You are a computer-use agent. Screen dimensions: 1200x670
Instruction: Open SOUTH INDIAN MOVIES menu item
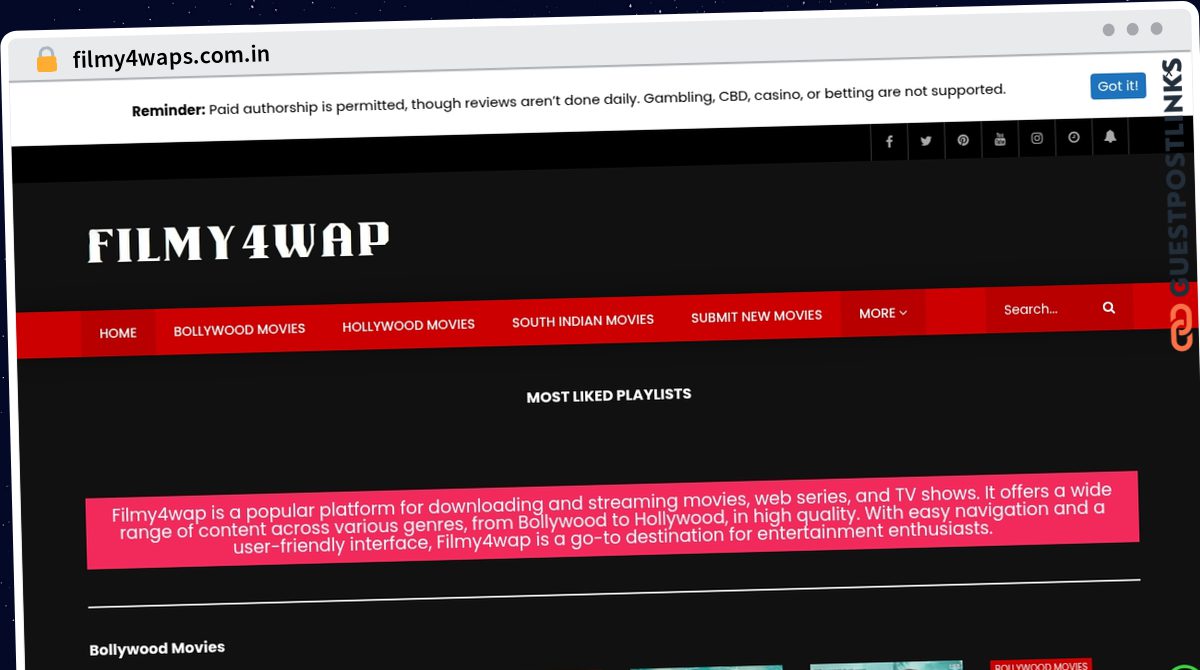coord(583,320)
